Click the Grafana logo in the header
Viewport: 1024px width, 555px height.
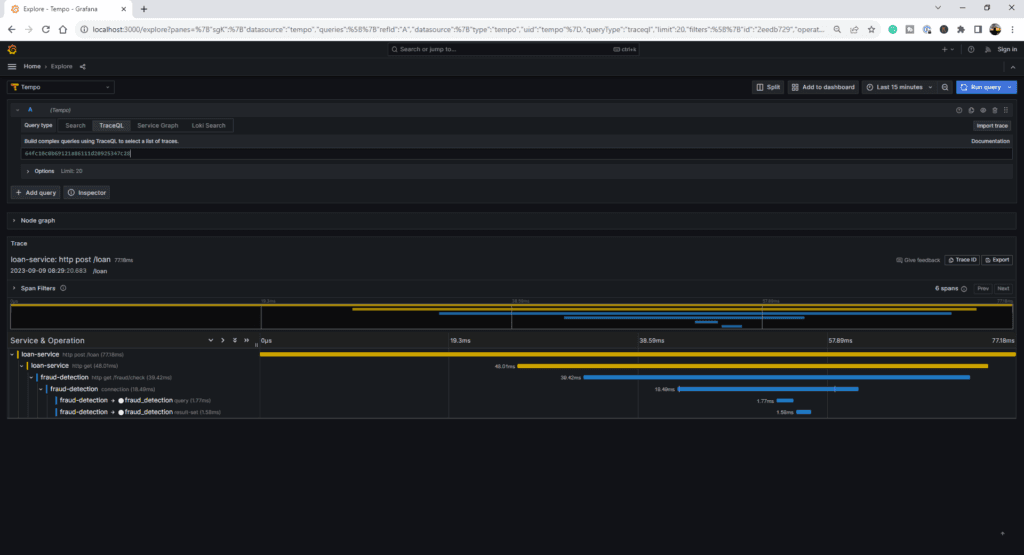(13, 49)
